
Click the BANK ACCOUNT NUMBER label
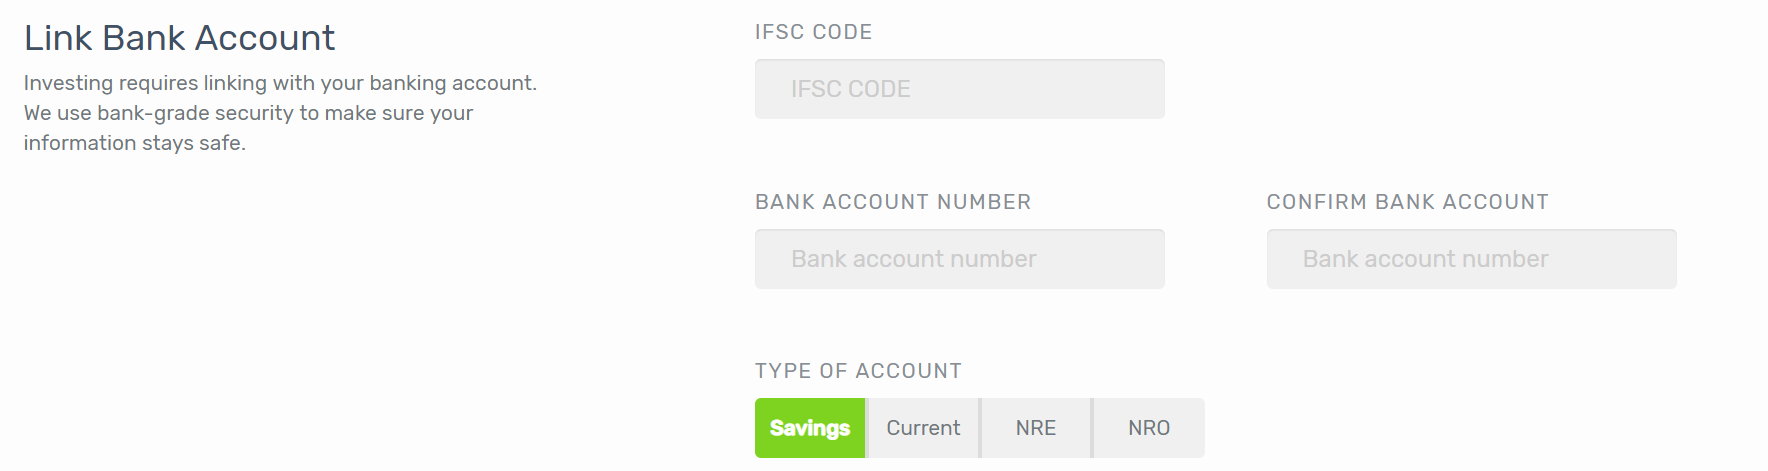coord(893,202)
